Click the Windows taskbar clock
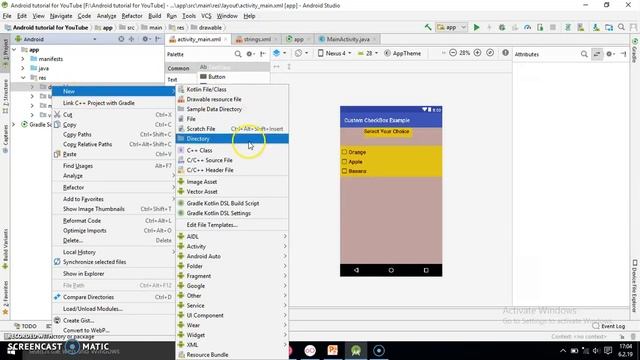 [x=626, y=351]
